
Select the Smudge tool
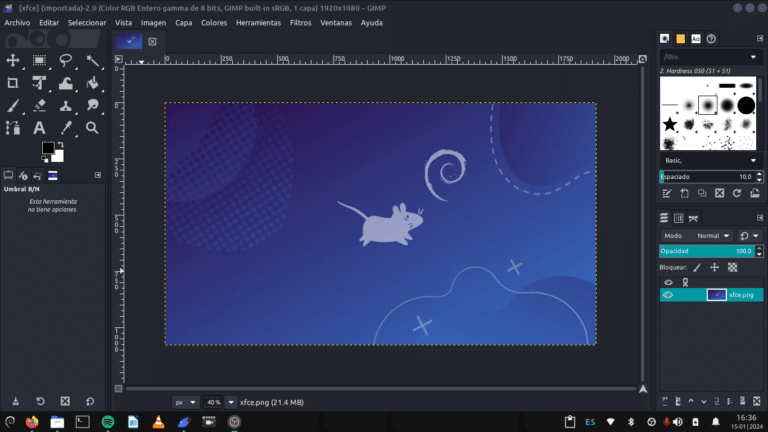click(92, 105)
